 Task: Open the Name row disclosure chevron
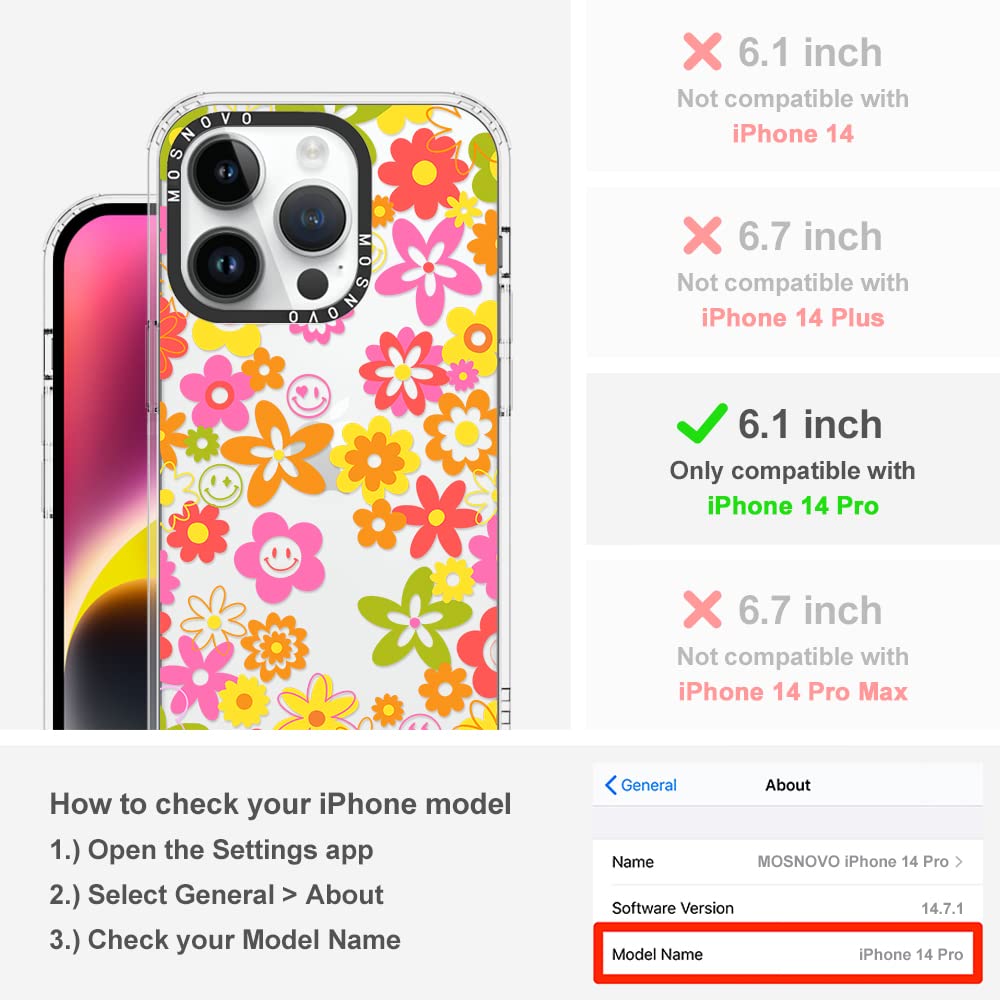pyautogui.click(x=959, y=862)
